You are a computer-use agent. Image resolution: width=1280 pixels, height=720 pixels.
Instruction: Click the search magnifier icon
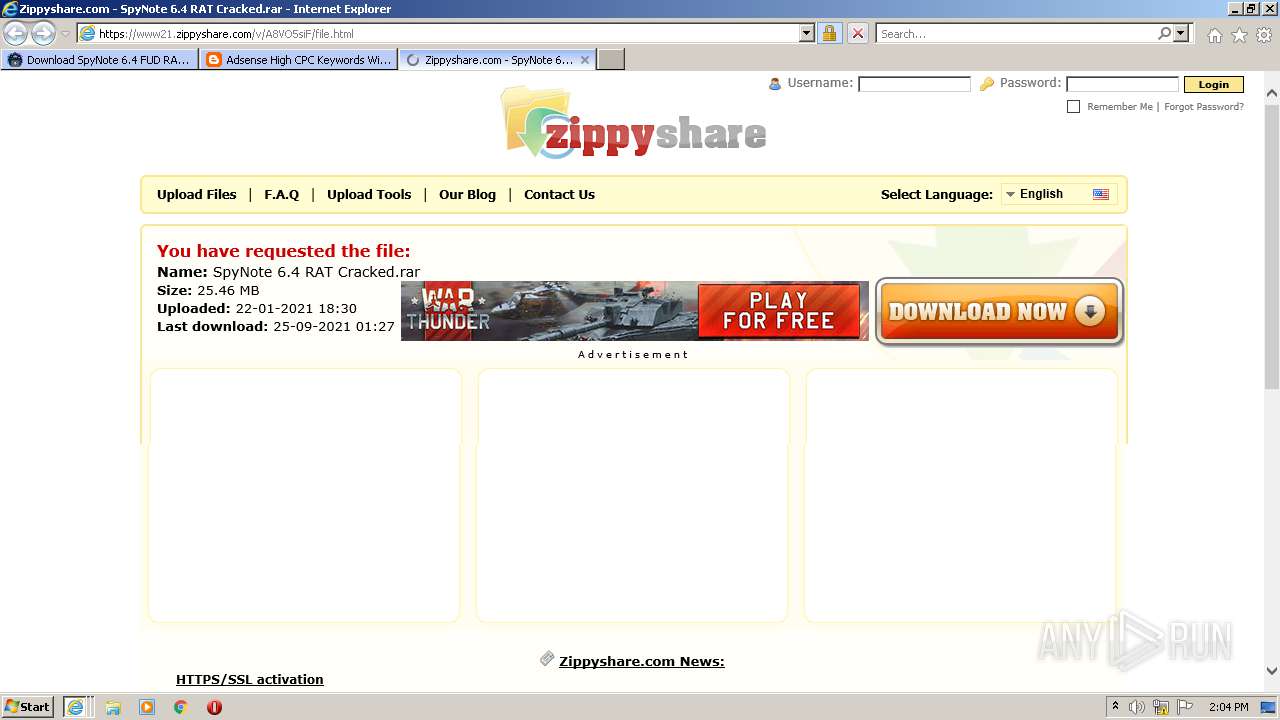click(x=1164, y=33)
